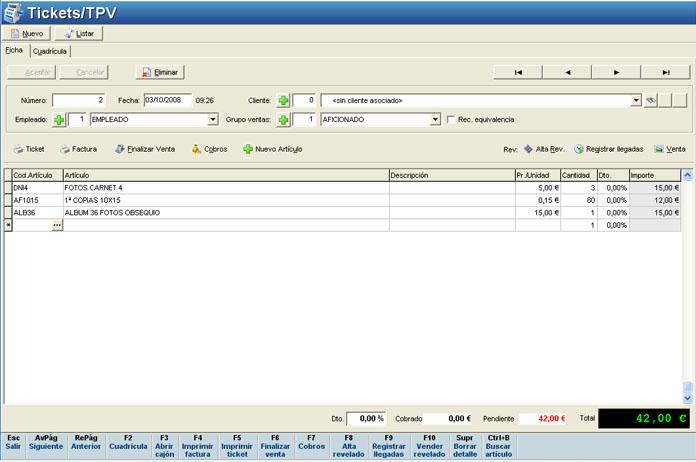Screen dimensions: 696x462
Task: Click Registrar llegadas in toolbar
Action: coord(609,150)
